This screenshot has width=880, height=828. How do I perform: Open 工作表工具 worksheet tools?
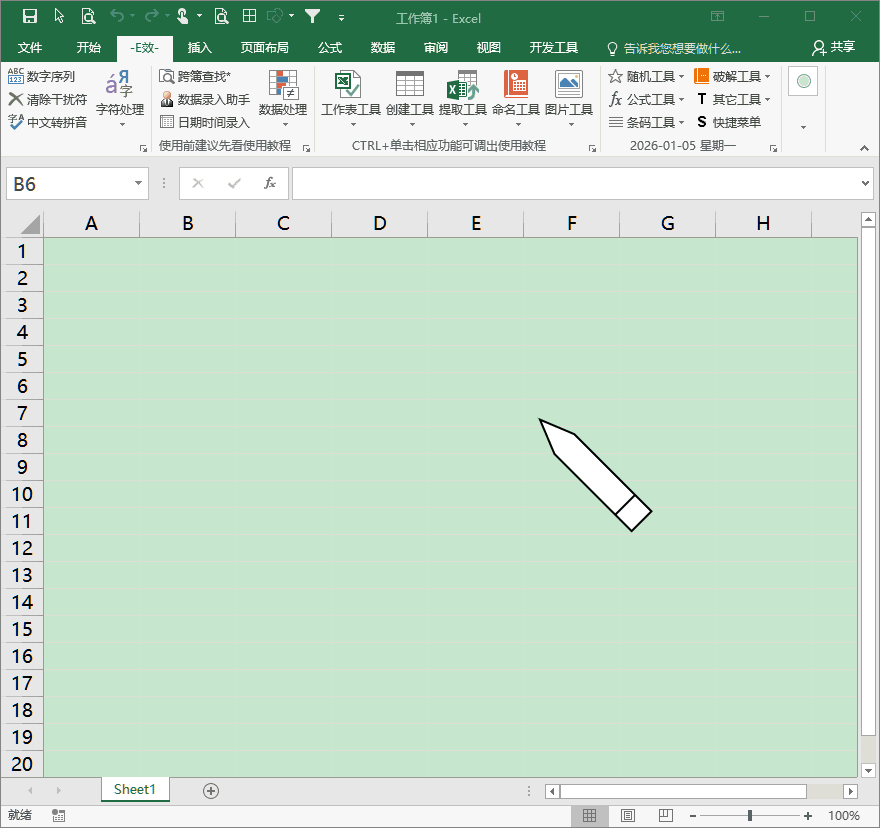tap(350, 93)
